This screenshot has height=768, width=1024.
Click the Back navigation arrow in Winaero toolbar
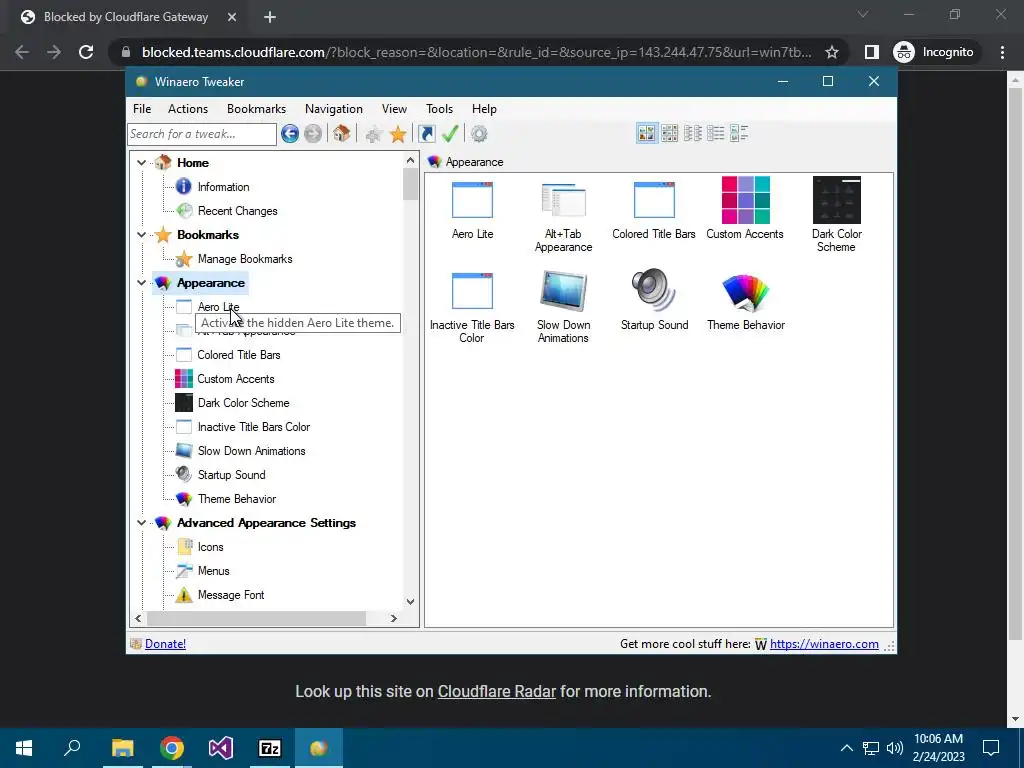(x=290, y=134)
